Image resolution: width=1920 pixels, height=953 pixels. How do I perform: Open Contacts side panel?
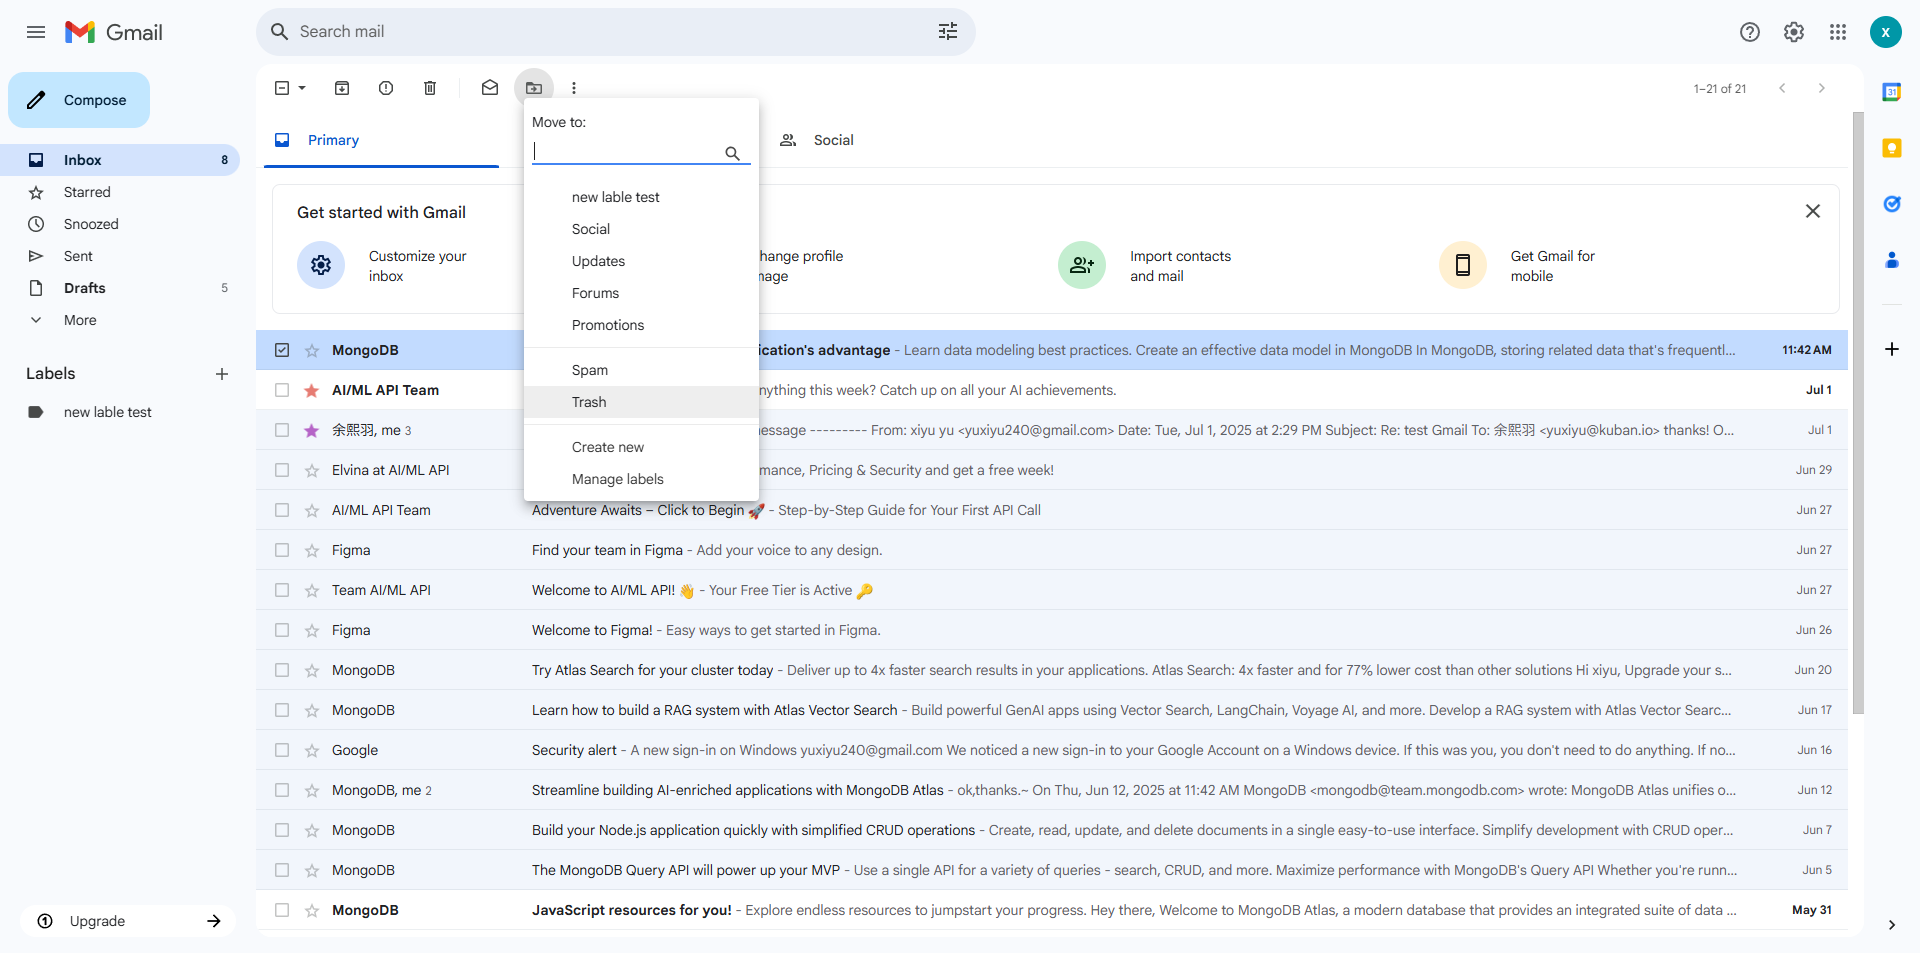tap(1892, 260)
